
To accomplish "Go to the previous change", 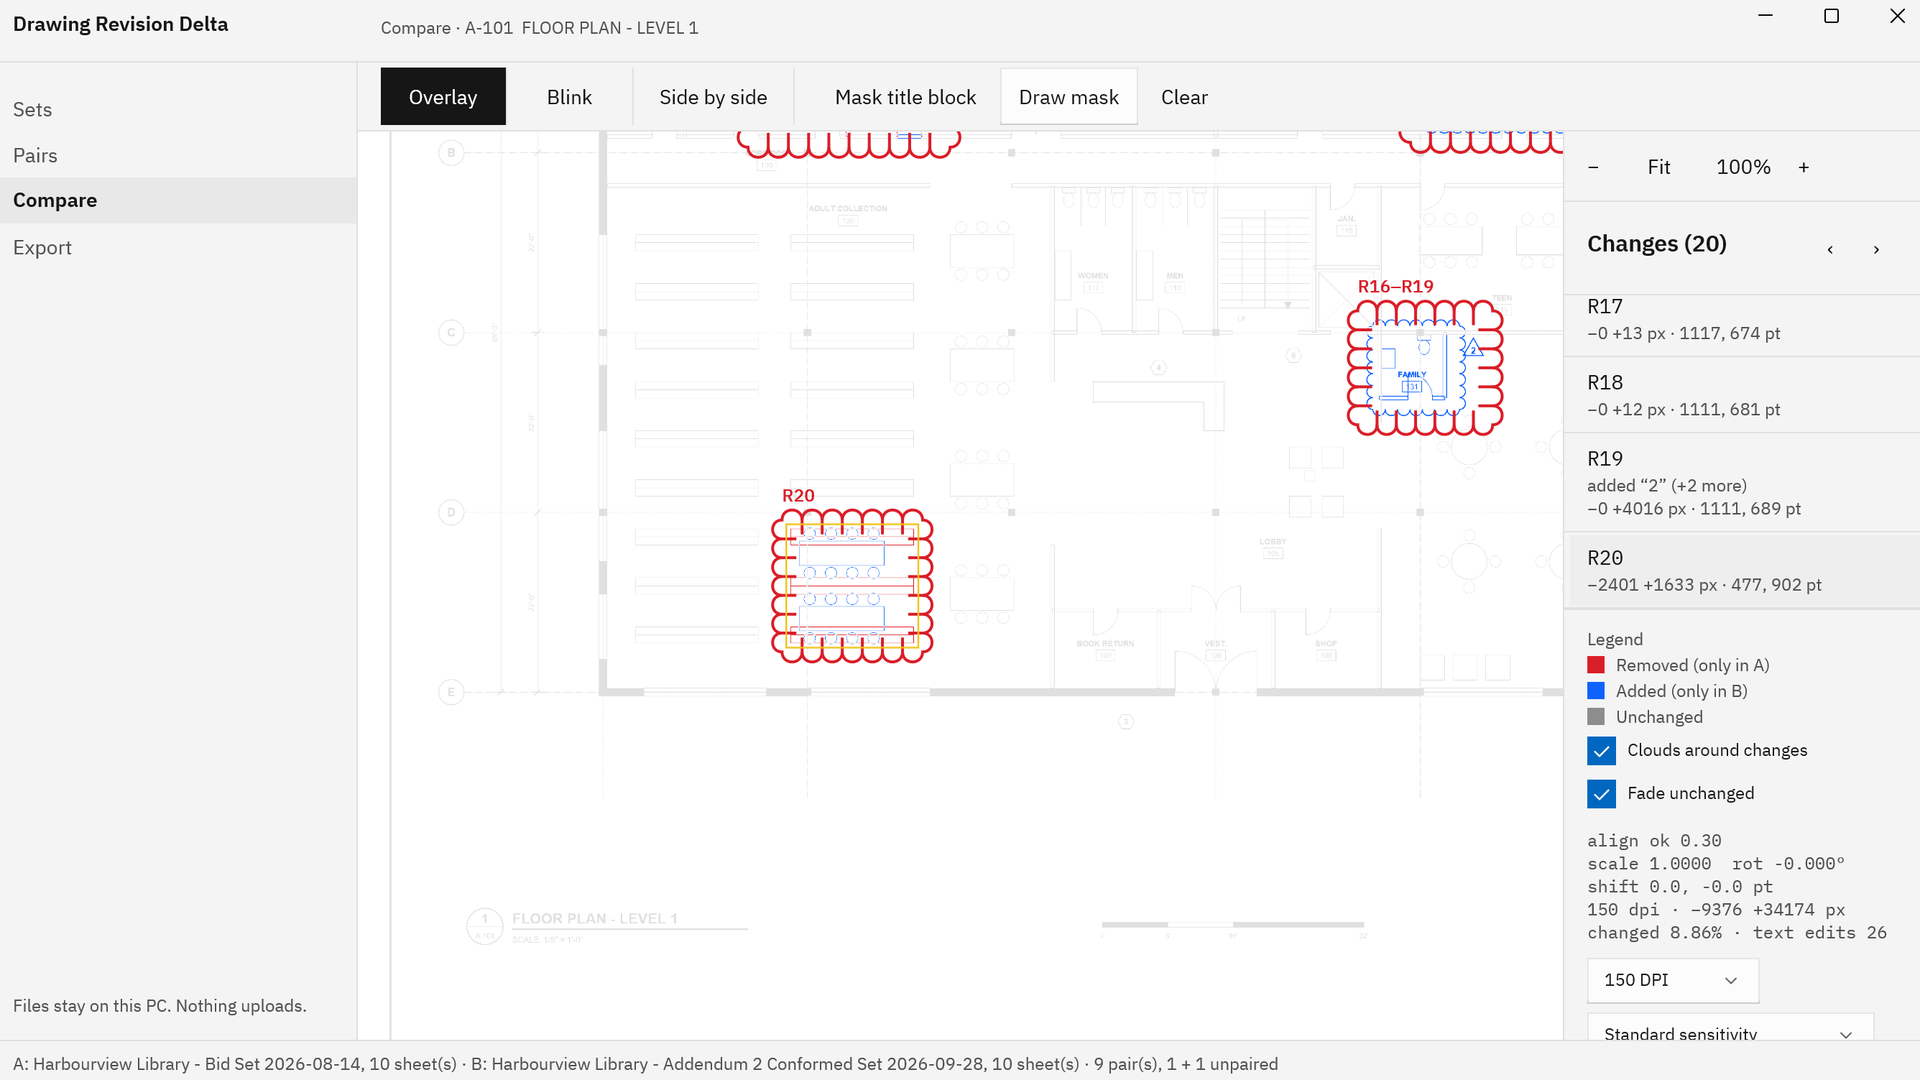I will click(1830, 249).
